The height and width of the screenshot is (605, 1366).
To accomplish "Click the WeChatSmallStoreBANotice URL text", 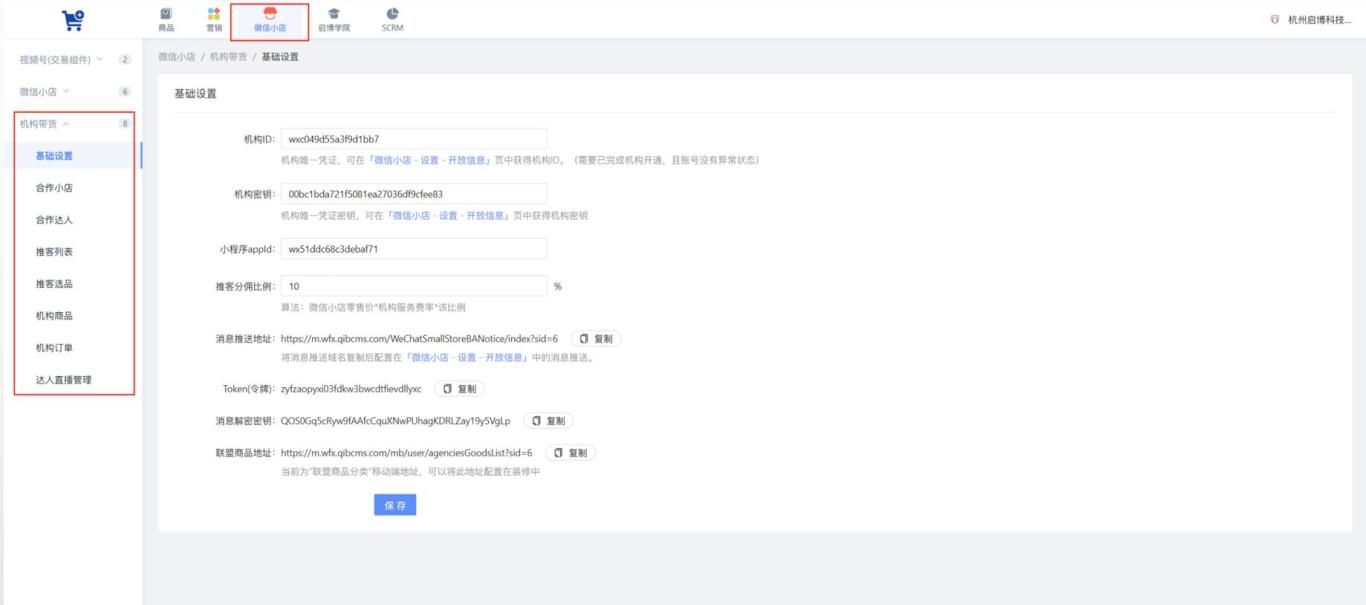I will [419, 339].
